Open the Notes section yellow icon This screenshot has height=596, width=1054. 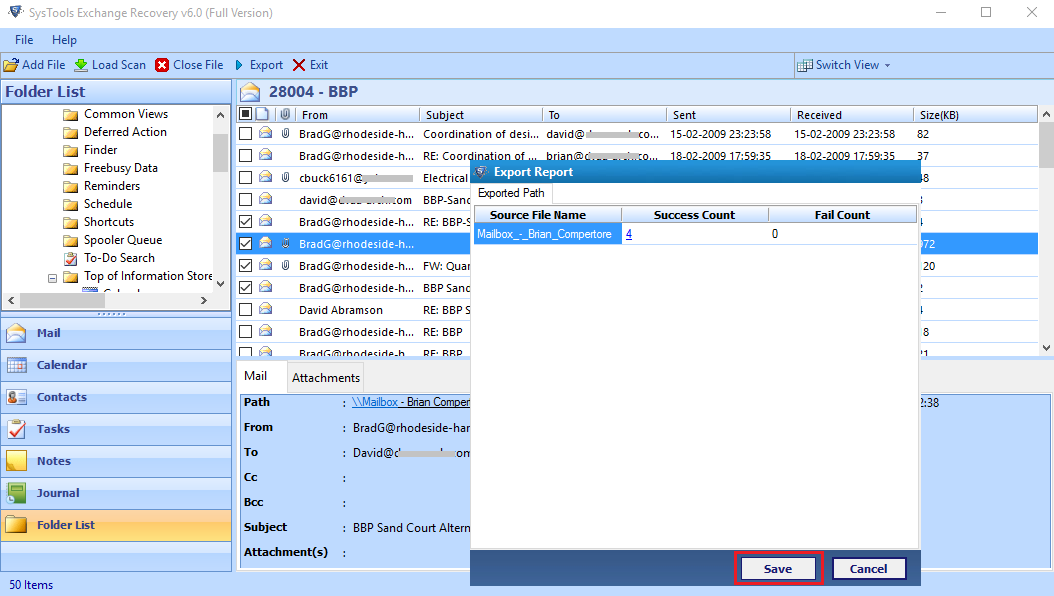pos(17,461)
